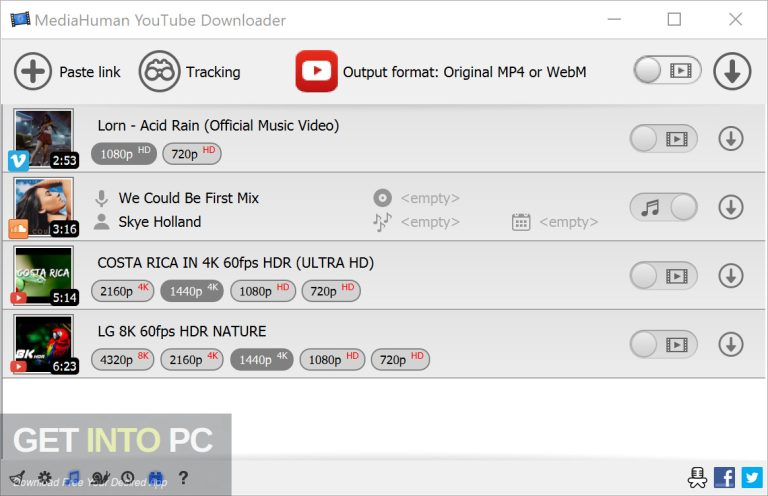This screenshot has height=496, width=768.
Task: Click the person icon beside Skye Holland
Action: [101, 222]
